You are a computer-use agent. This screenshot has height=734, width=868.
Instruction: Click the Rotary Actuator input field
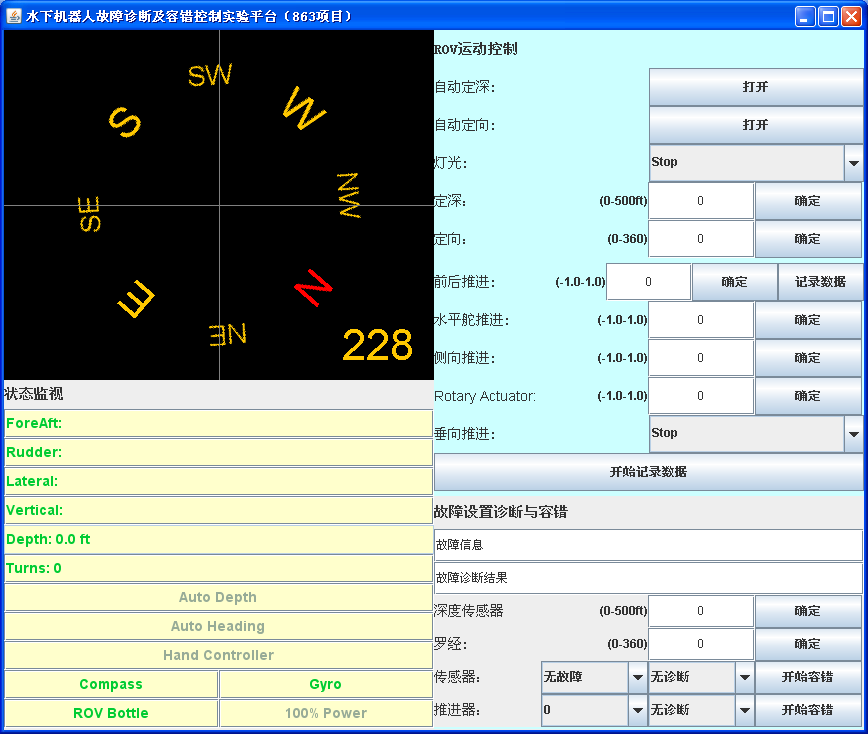click(x=701, y=396)
